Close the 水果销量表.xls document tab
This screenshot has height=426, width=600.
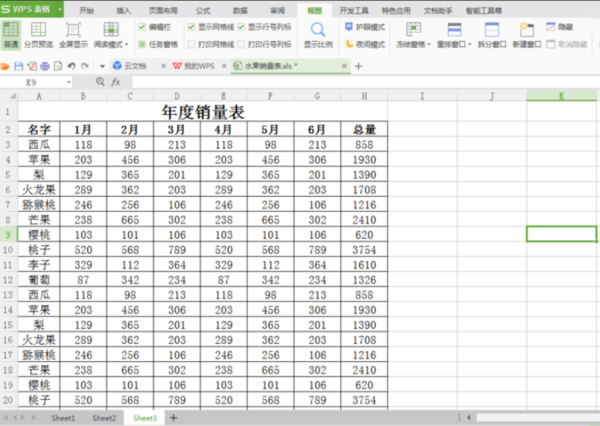coord(344,66)
